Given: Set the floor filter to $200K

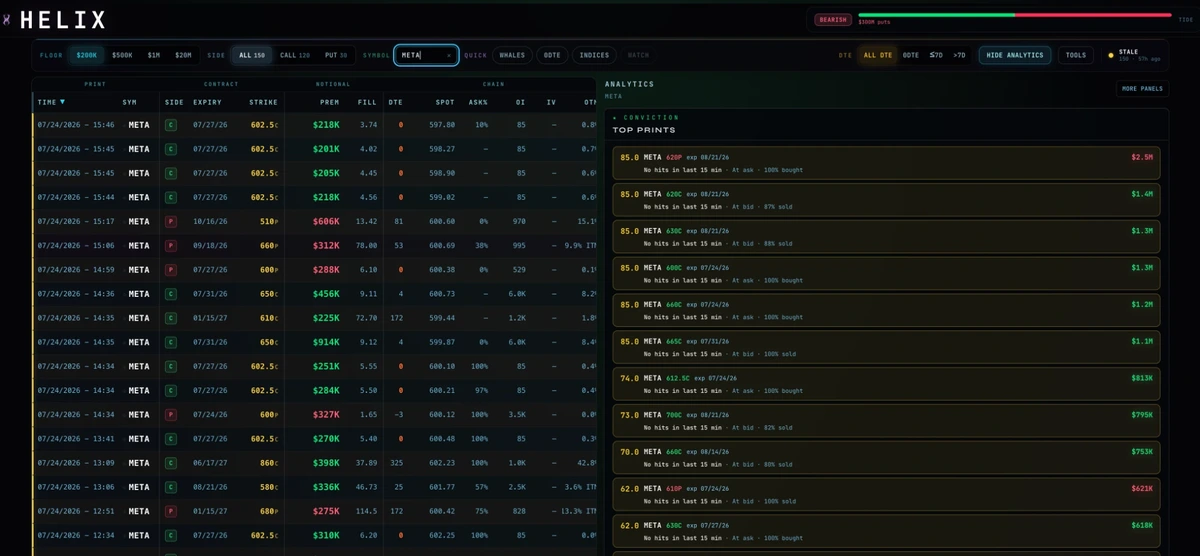Looking at the screenshot, I should point(87,55).
